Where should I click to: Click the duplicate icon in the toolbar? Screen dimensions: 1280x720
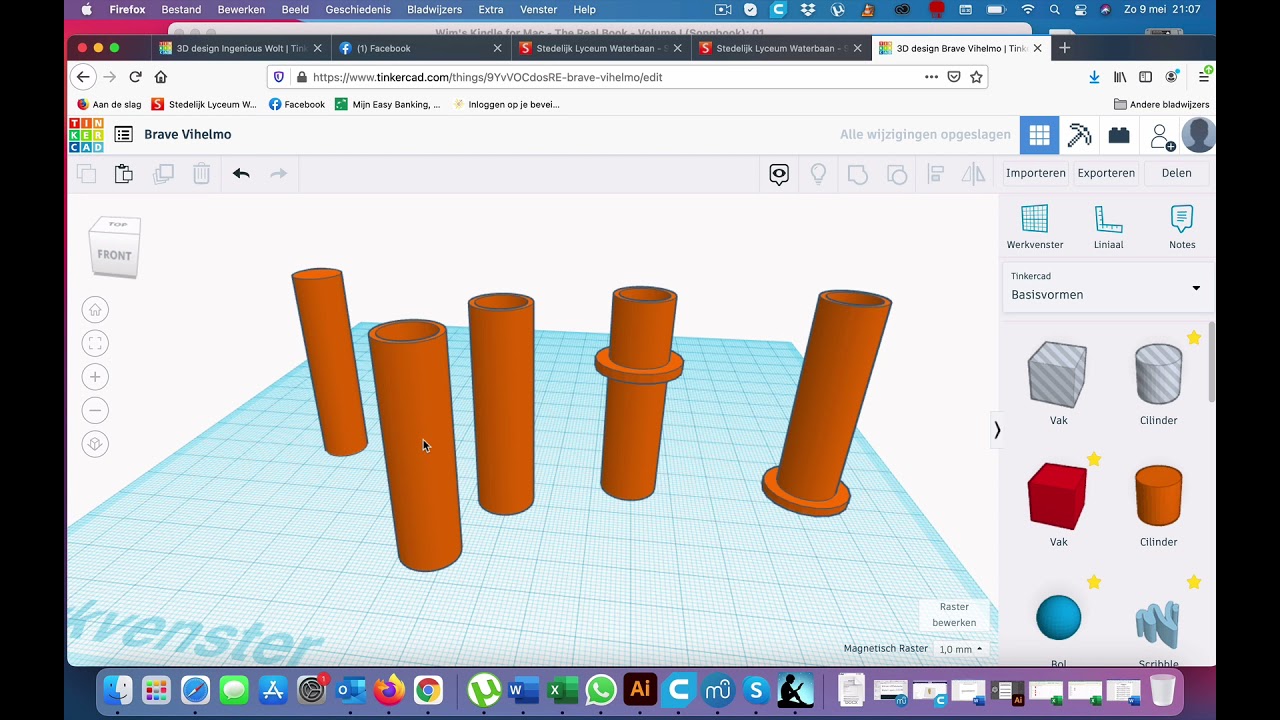[163, 174]
